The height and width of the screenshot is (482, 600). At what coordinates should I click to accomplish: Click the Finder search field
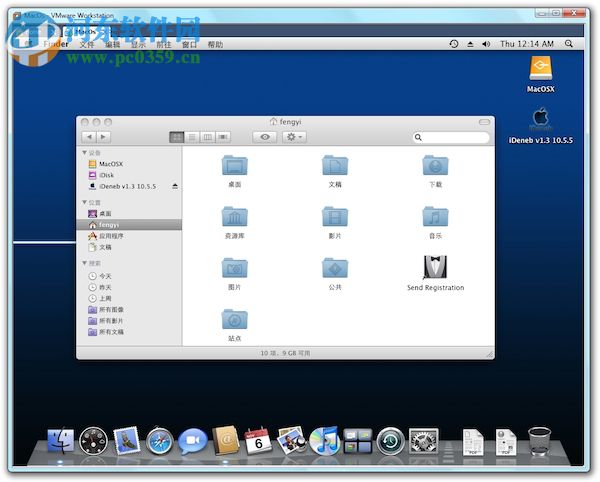tap(451, 136)
